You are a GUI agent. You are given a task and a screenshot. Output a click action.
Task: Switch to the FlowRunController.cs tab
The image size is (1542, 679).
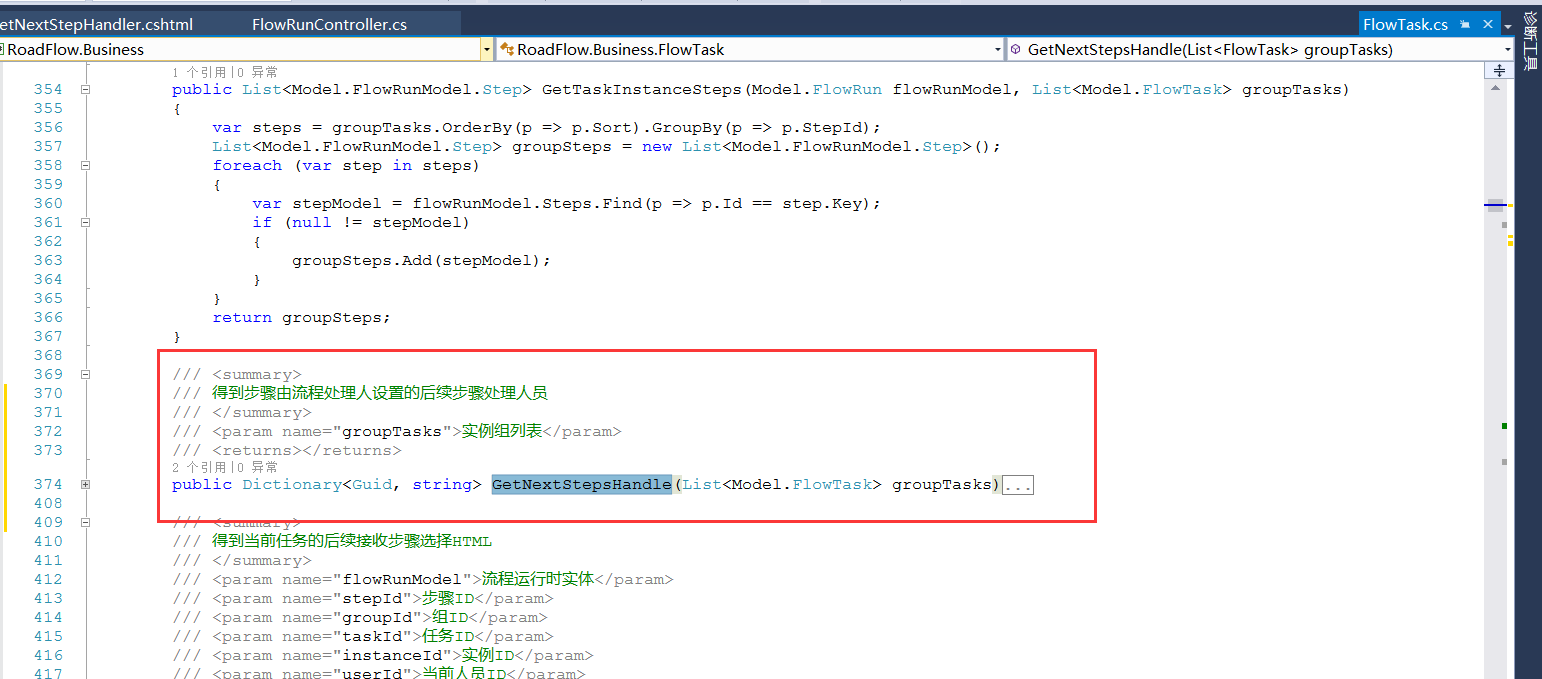(x=329, y=24)
